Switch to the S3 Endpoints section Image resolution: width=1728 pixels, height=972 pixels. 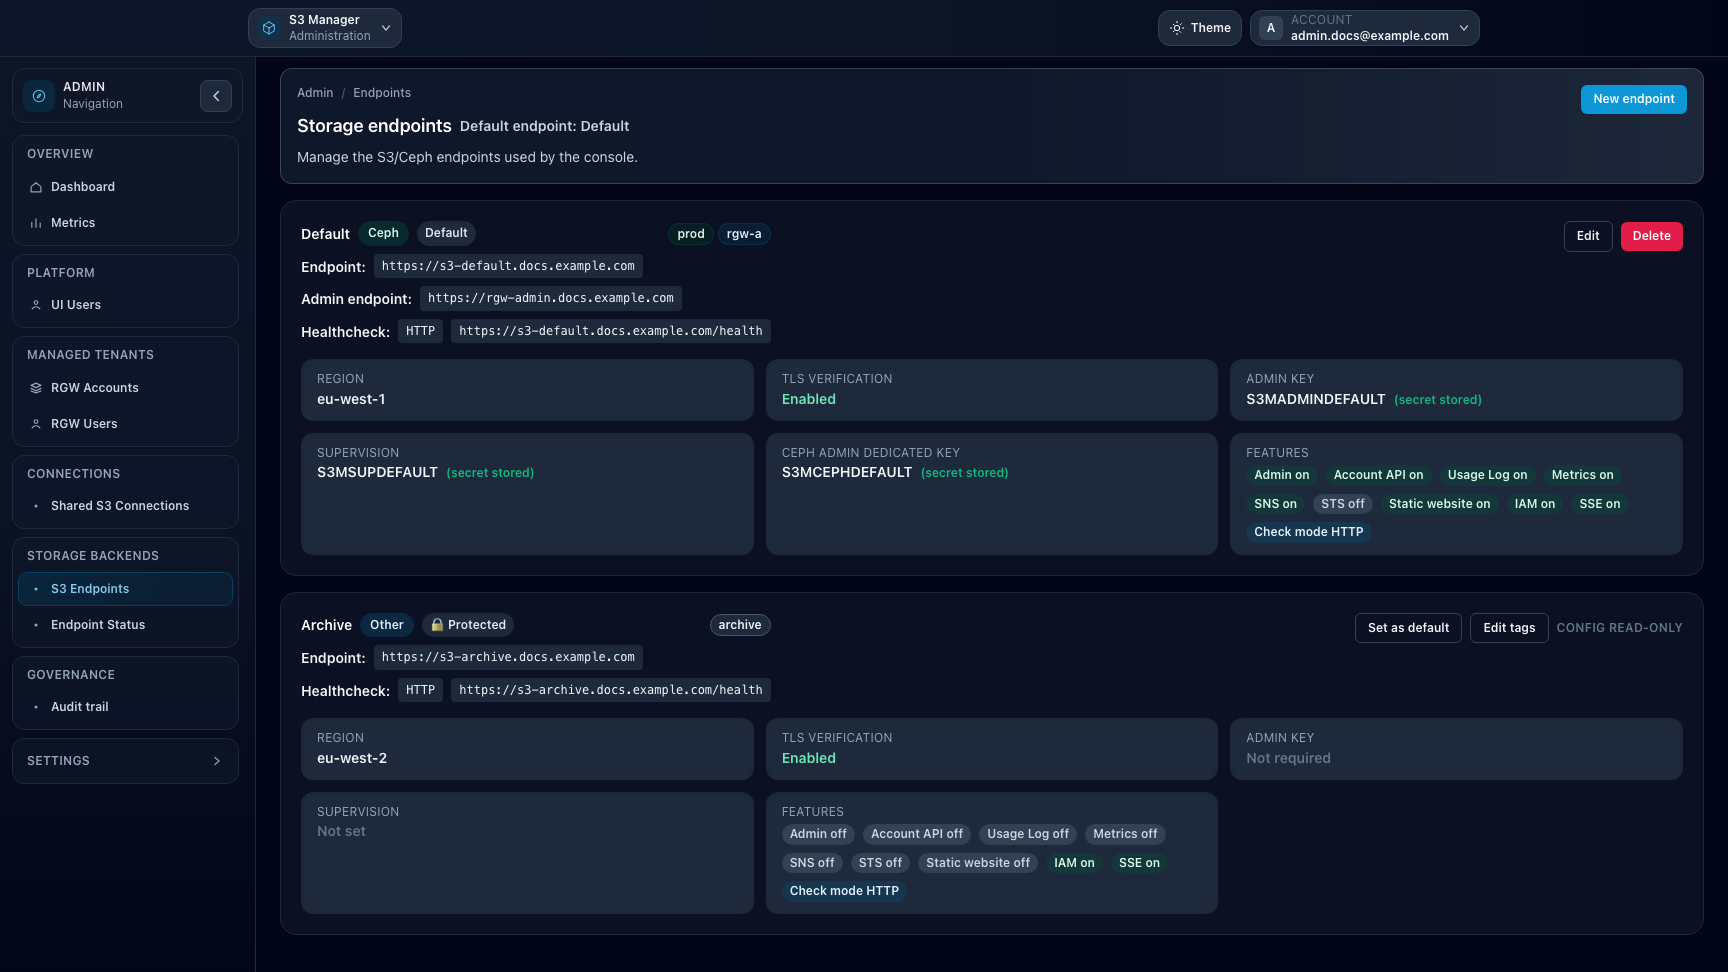(90, 588)
